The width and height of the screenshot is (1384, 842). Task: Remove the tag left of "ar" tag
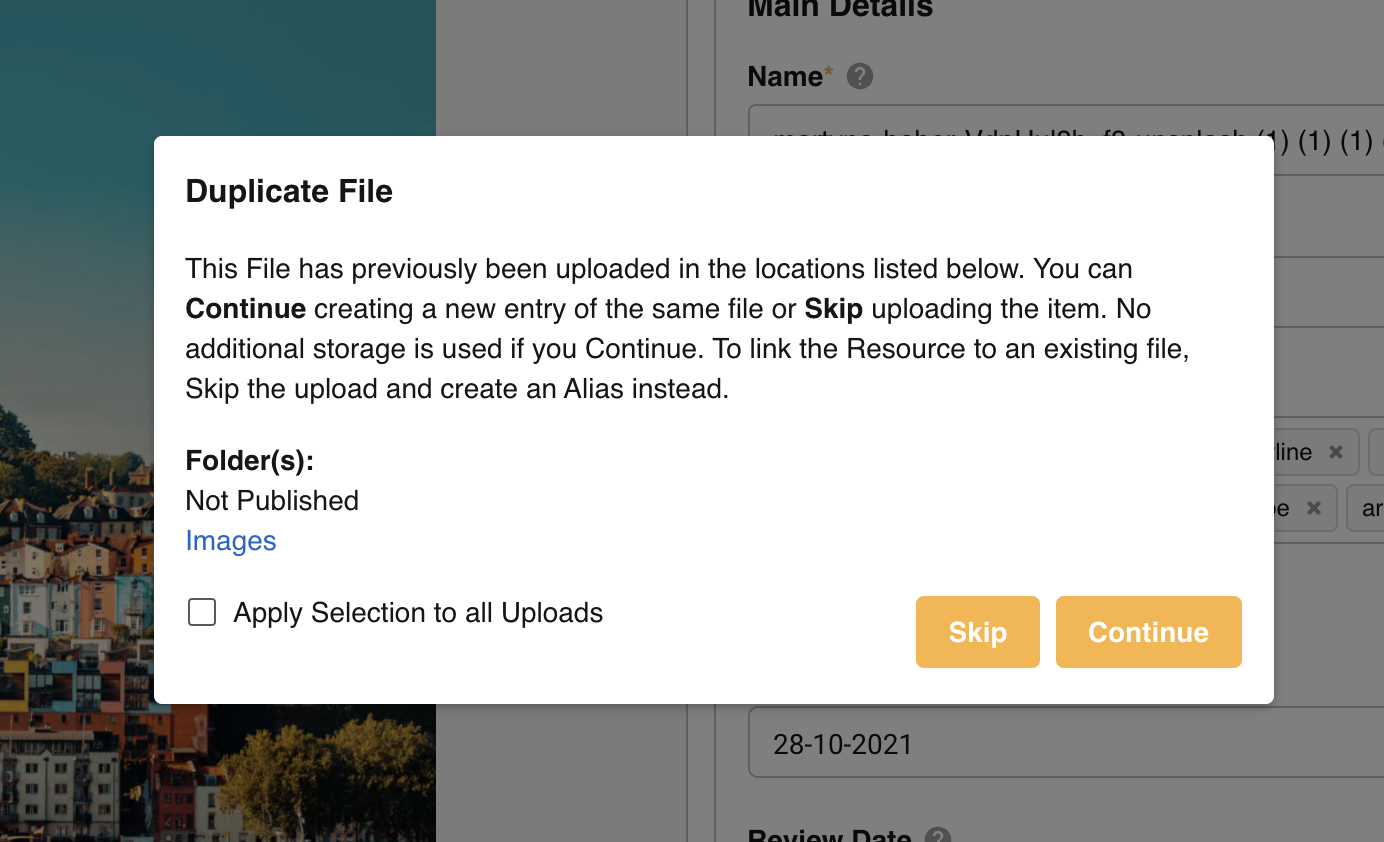[1314, 508]
